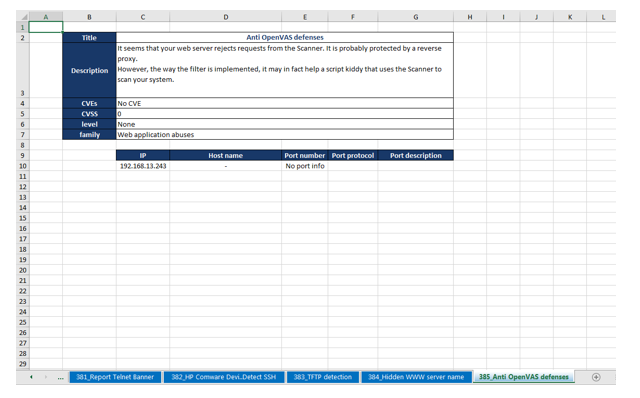Click the Description label cell
The height and width of the screenshot is (398, 640).
point(89,70)
